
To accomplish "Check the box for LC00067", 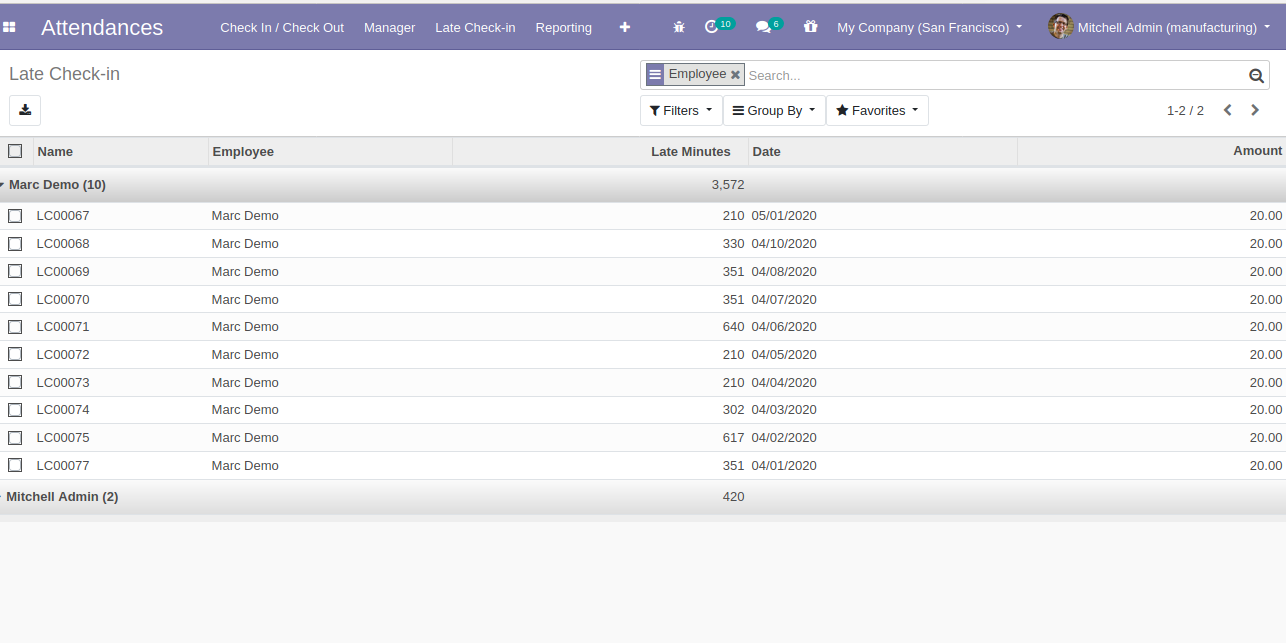I will 15,216.
